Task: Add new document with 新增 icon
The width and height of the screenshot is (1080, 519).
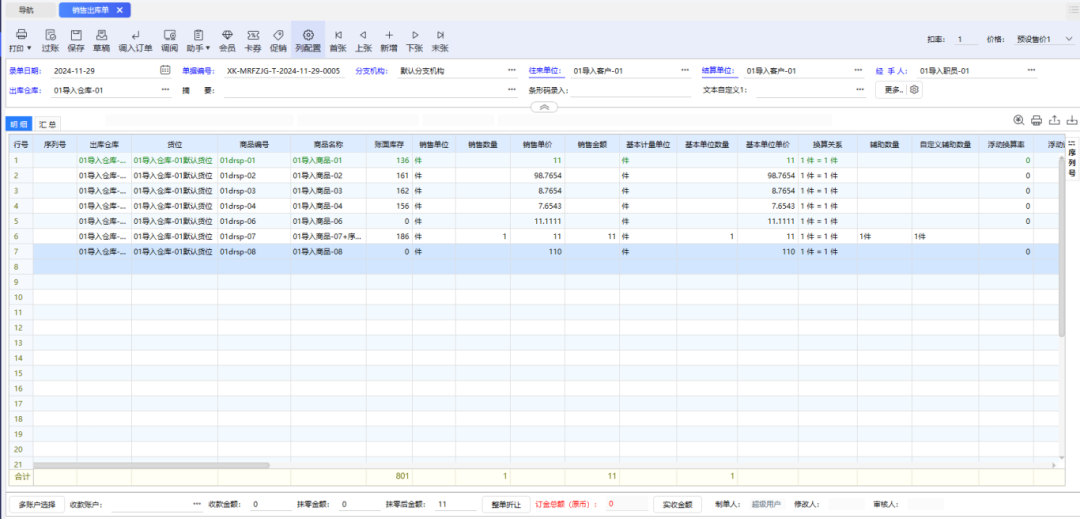Action: point(389,39)
